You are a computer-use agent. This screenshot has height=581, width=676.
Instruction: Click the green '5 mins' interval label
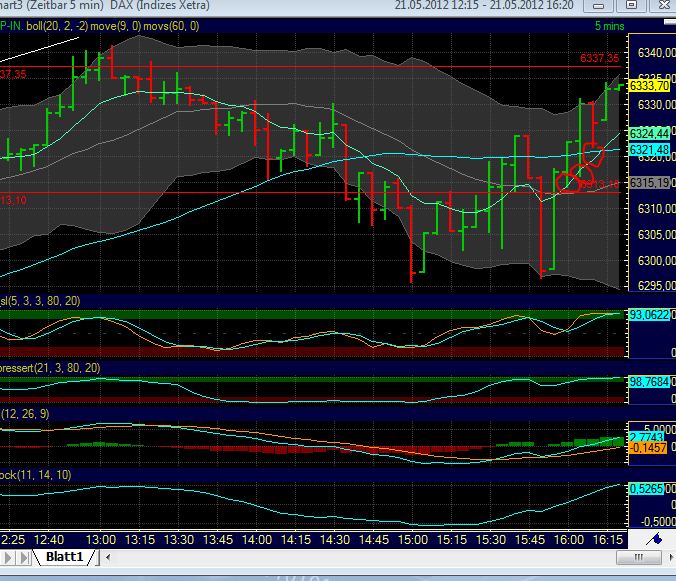610,26
